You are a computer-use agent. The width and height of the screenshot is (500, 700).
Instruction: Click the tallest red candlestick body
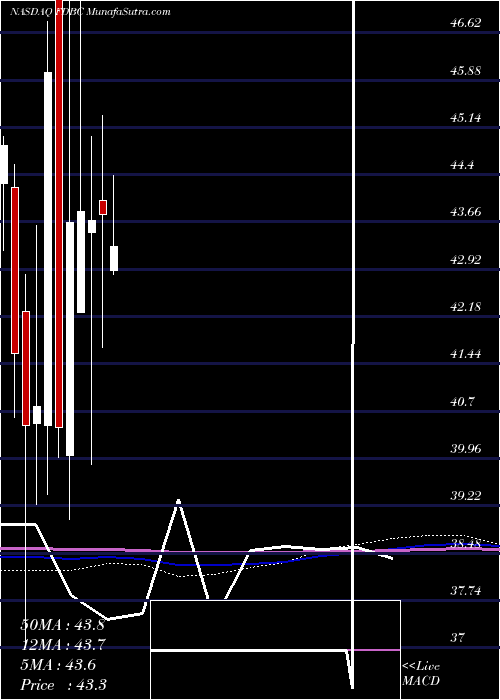point(59,214)
